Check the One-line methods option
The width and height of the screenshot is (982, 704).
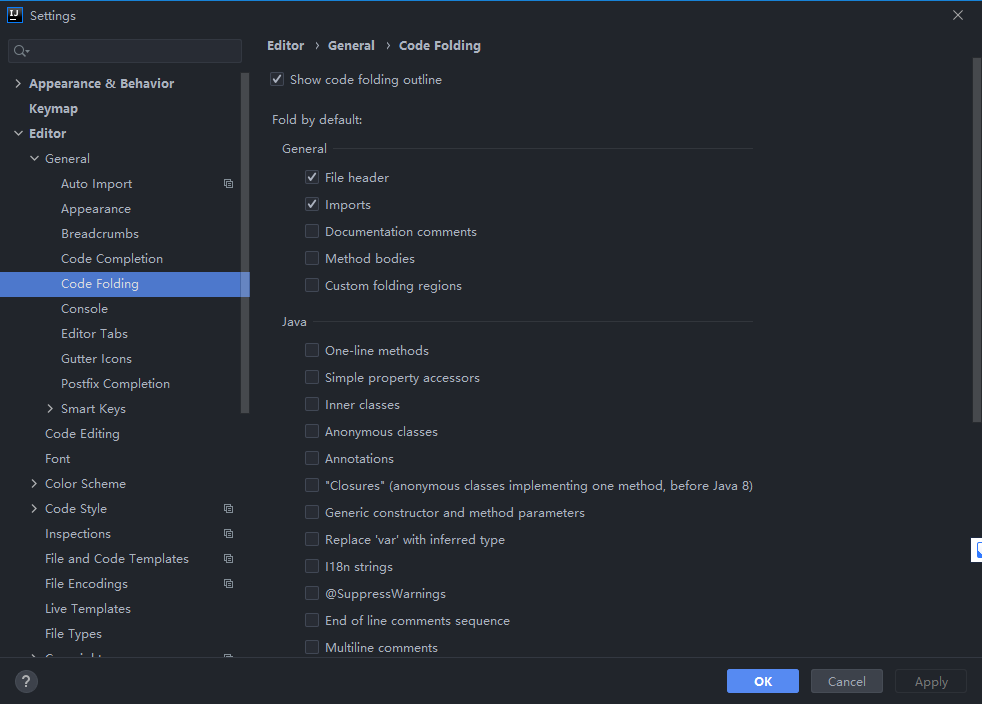pyautogui.click(x=312, y=351)
